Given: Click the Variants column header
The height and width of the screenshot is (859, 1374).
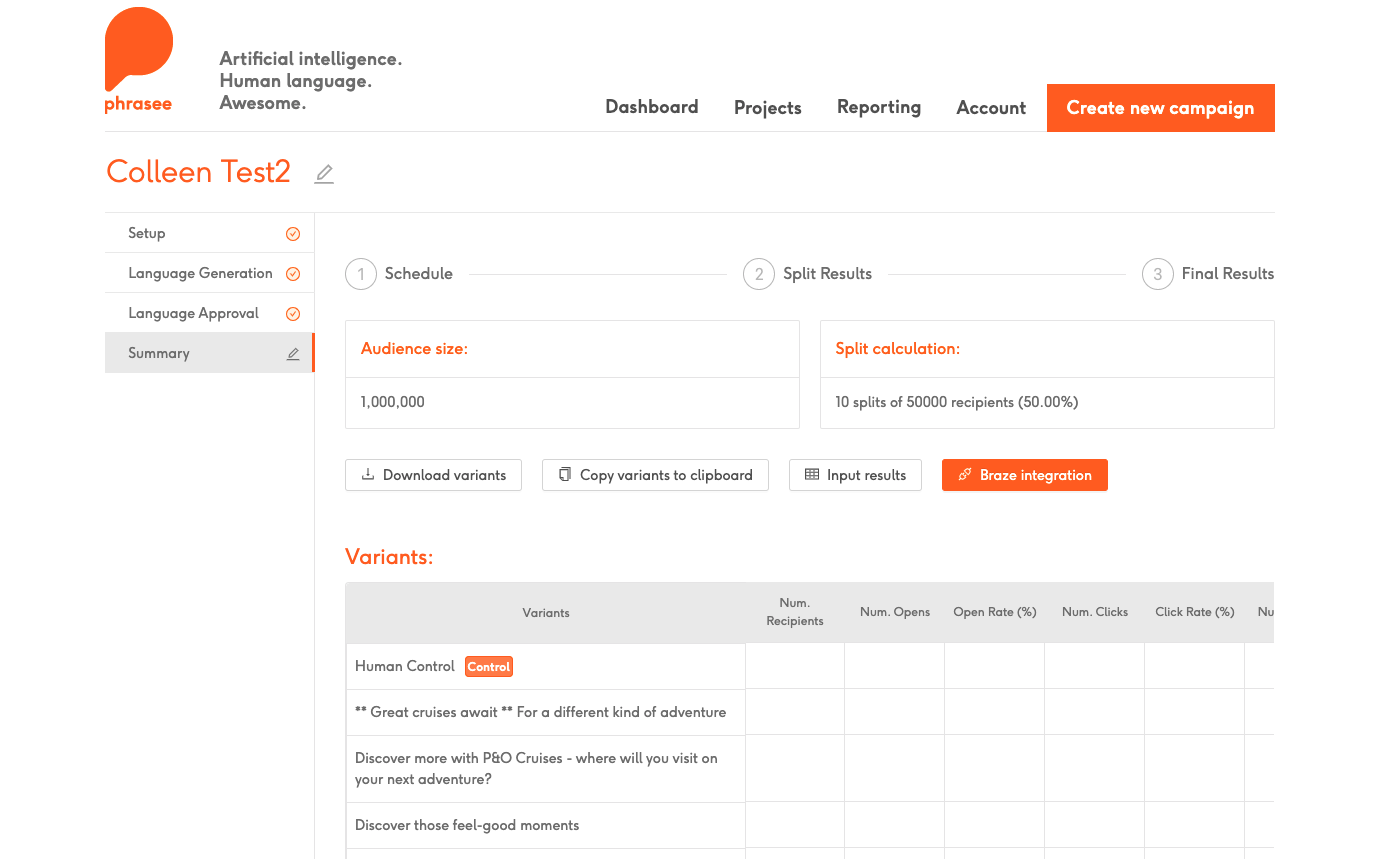Looking at the screenshot, I should pos(546,613).
